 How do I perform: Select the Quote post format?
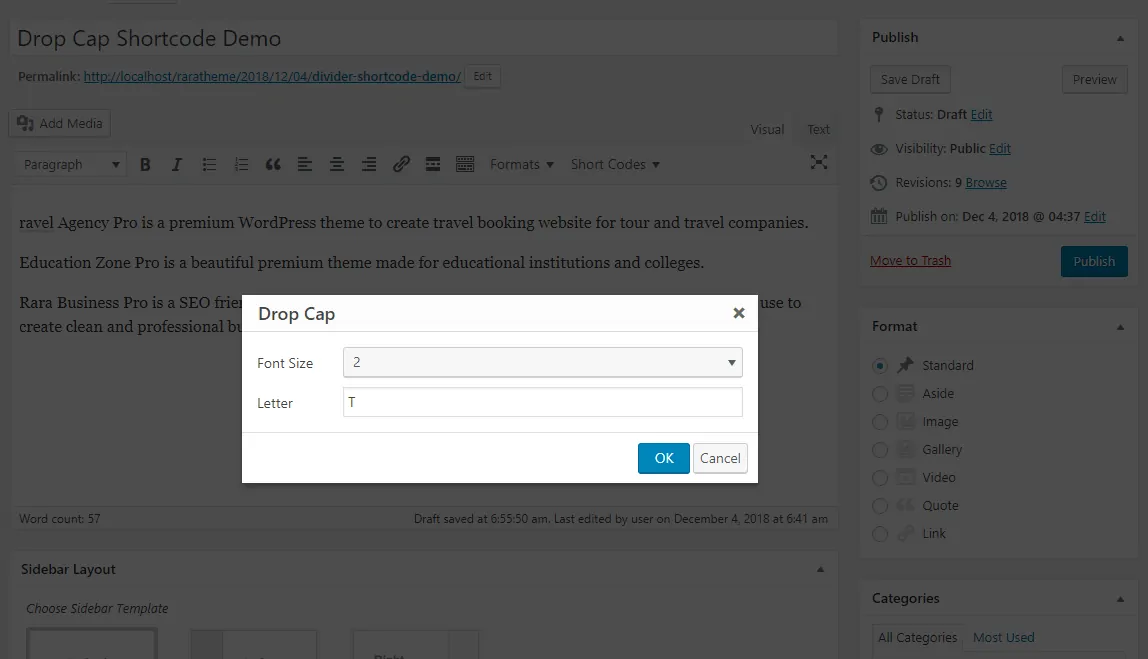(880, 506)
